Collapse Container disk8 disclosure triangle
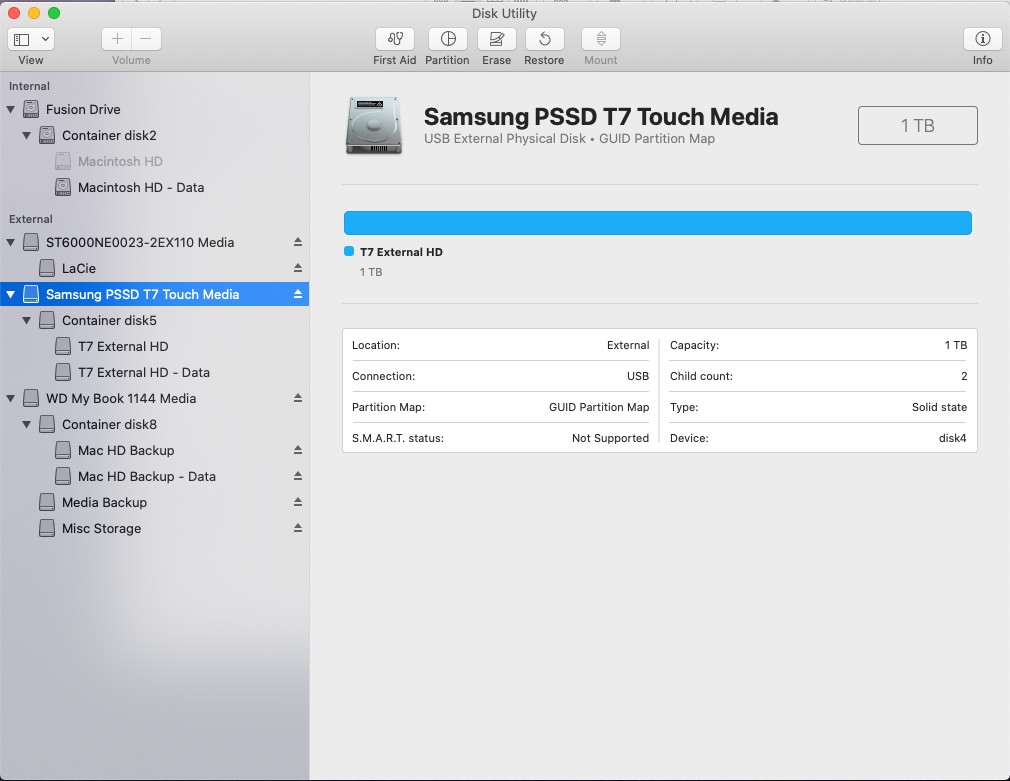Screen dimensions: 1010x781 point(26,424)
